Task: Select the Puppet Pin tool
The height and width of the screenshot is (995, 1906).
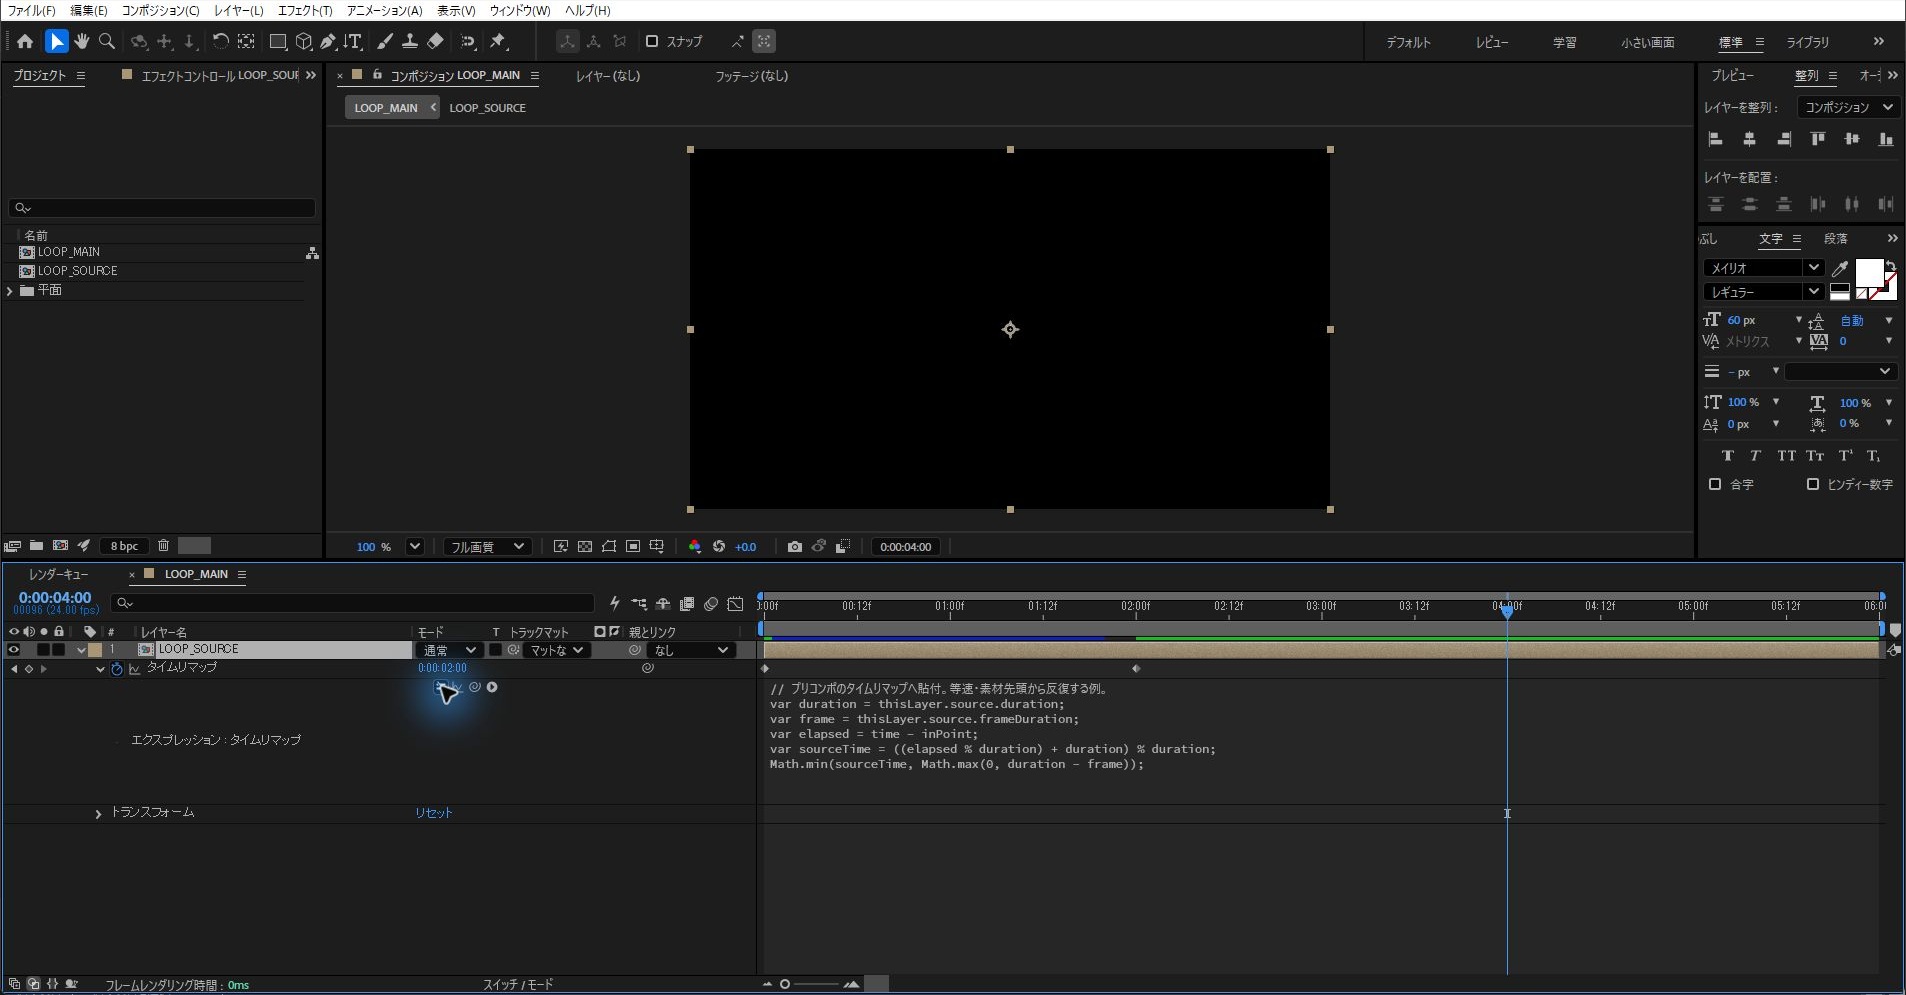Action: 498,41
